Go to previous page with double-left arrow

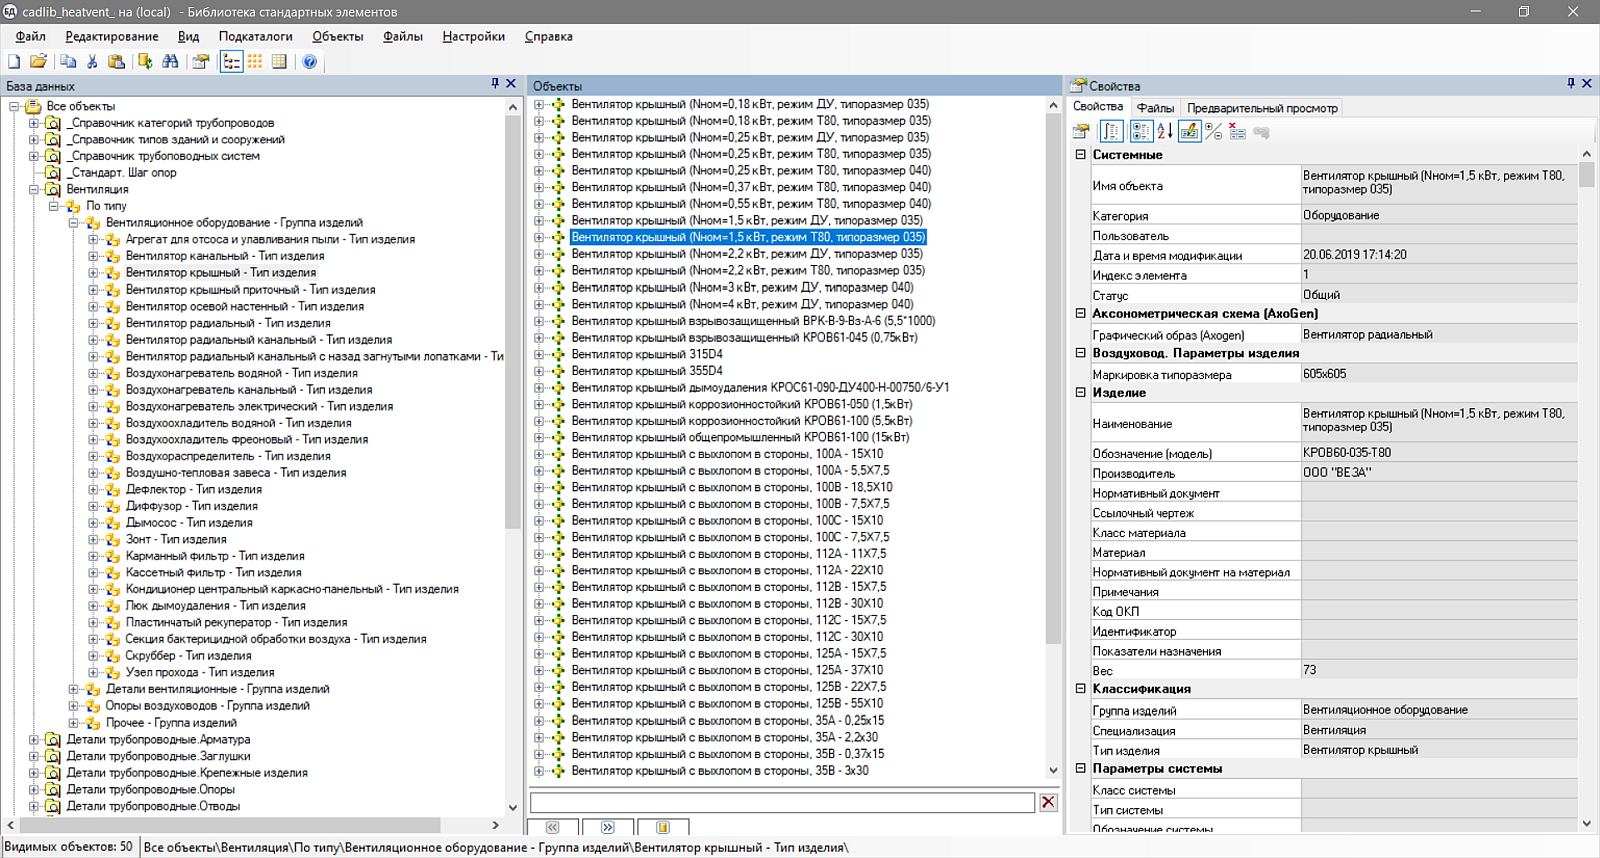[553, 827]
